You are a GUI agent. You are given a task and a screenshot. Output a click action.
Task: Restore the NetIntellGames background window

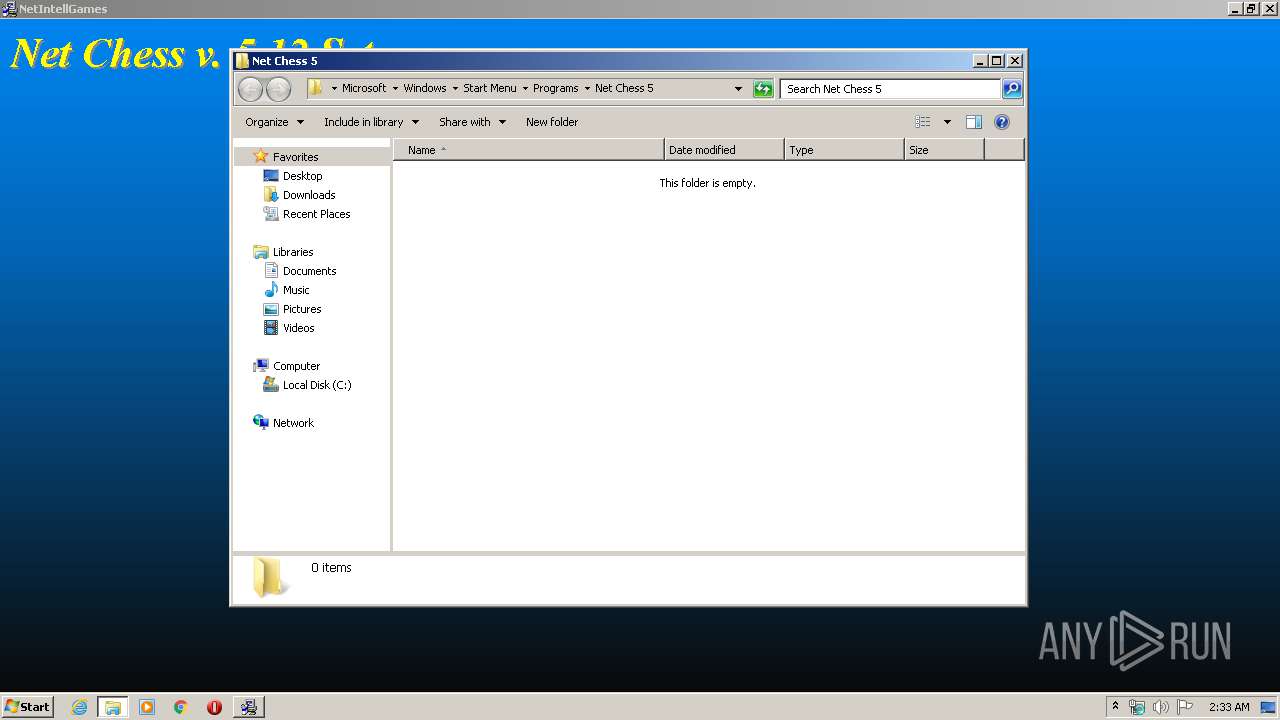pos(1250,8)
